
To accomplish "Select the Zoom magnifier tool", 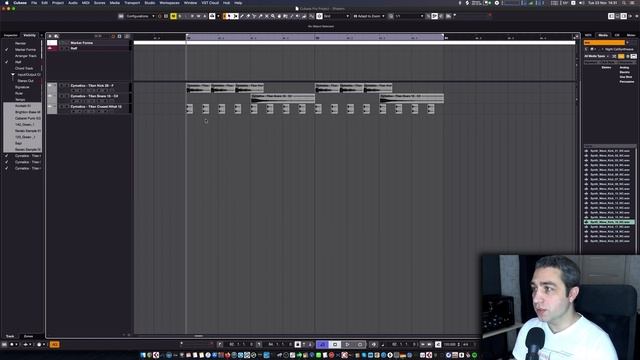I will pyautogui.click(x=273, y=16).
